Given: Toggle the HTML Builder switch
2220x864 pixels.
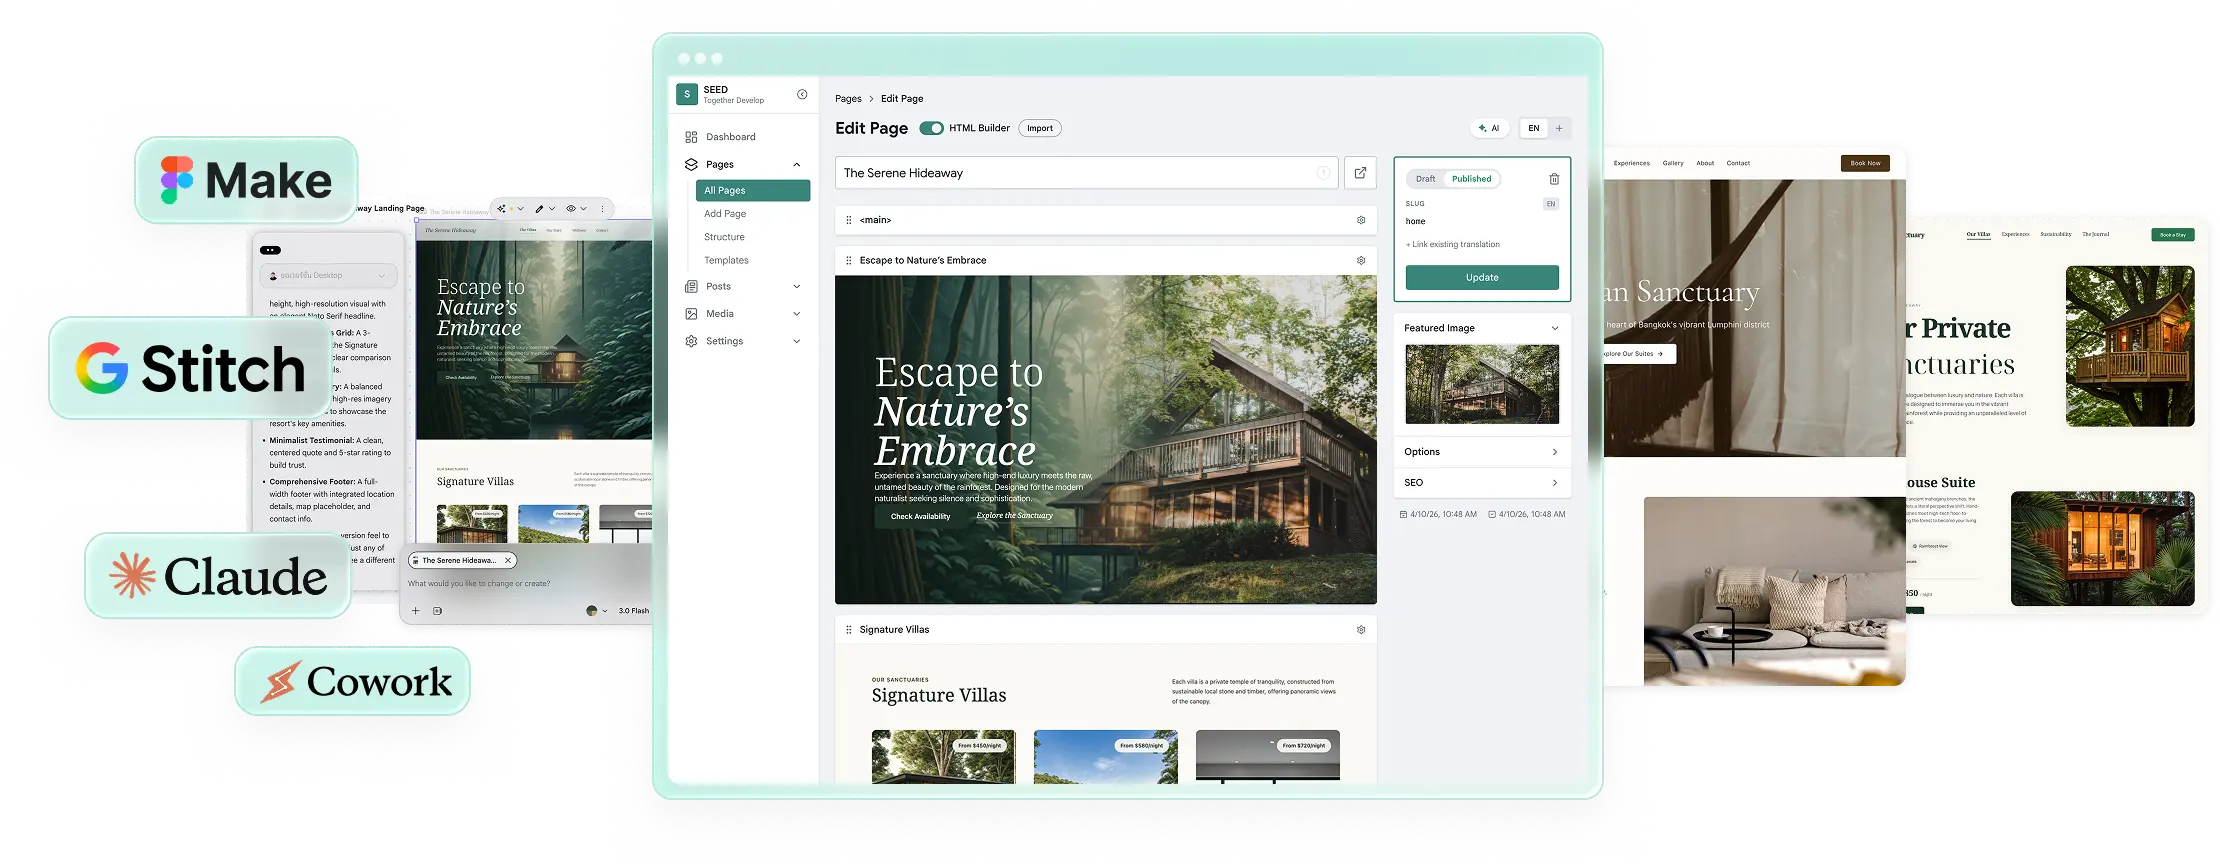Looking at the screenshot, I should click(x=931, y=128).
